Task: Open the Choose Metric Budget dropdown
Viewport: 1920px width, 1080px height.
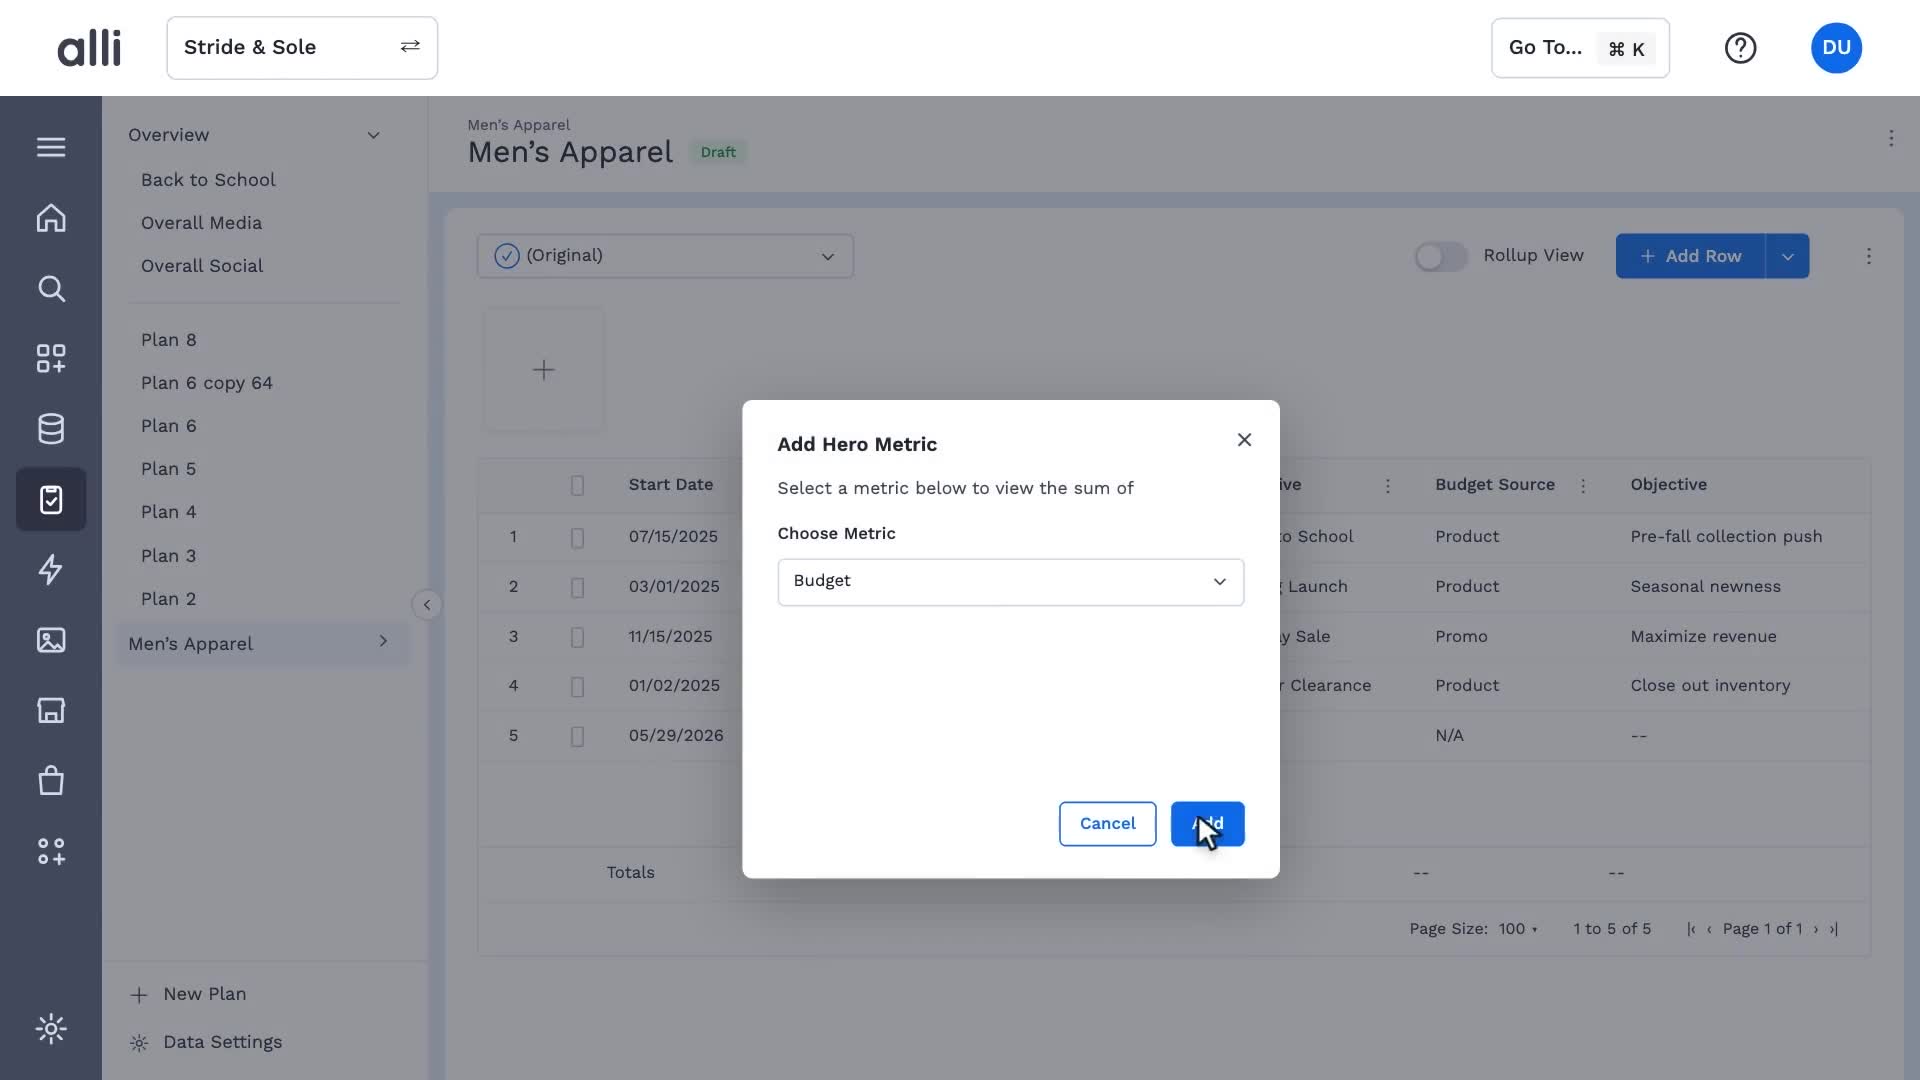Action: [1010, 582]
